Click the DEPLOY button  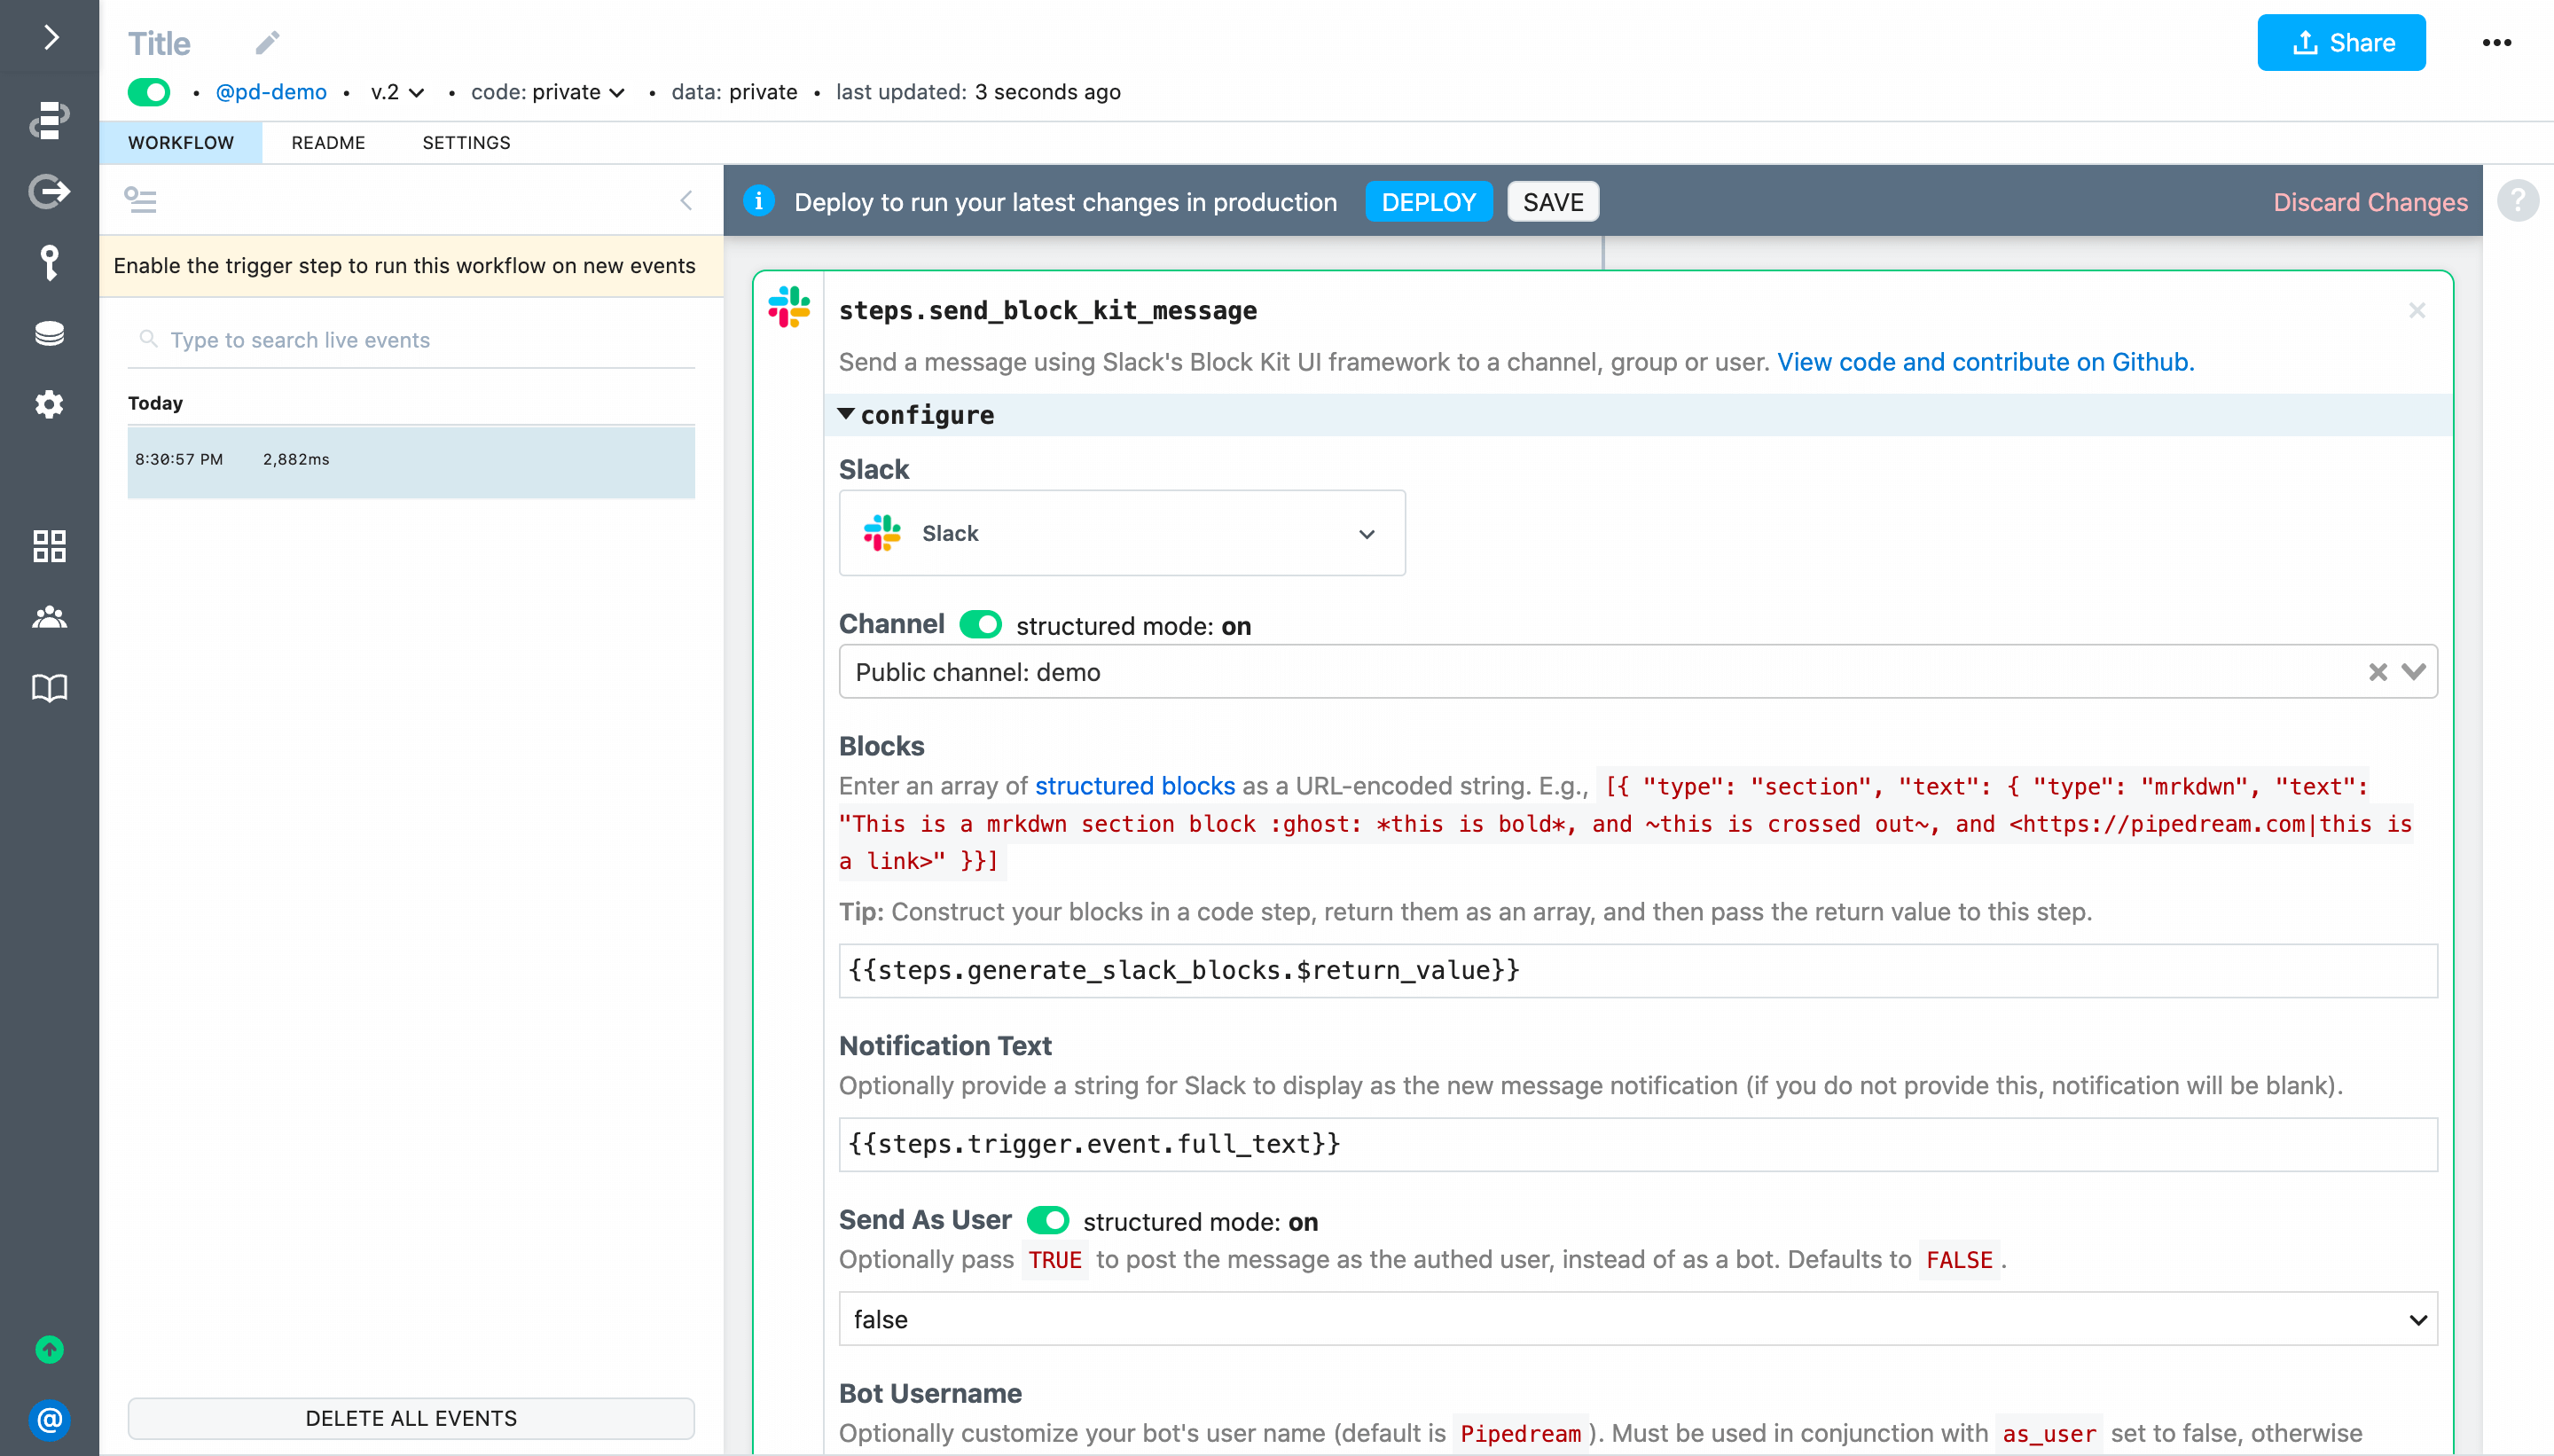pyautogui.click(x=1428, y=202)
